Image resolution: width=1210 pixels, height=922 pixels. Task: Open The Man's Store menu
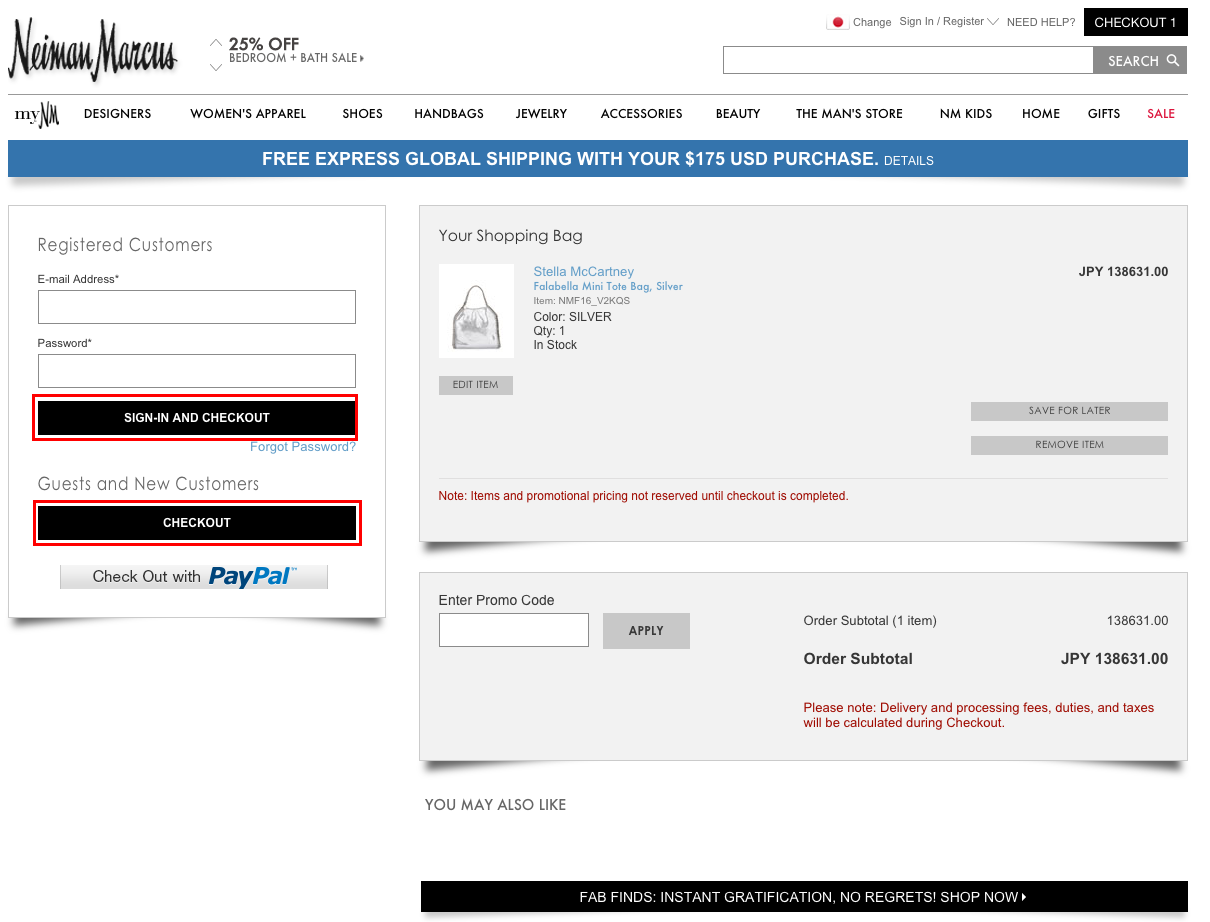click(x=849, y=114)
